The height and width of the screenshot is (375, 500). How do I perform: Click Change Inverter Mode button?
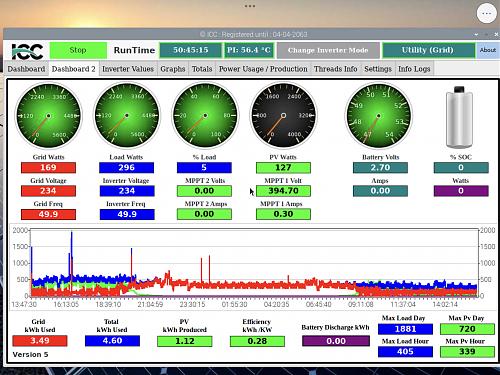click(328, 50)
